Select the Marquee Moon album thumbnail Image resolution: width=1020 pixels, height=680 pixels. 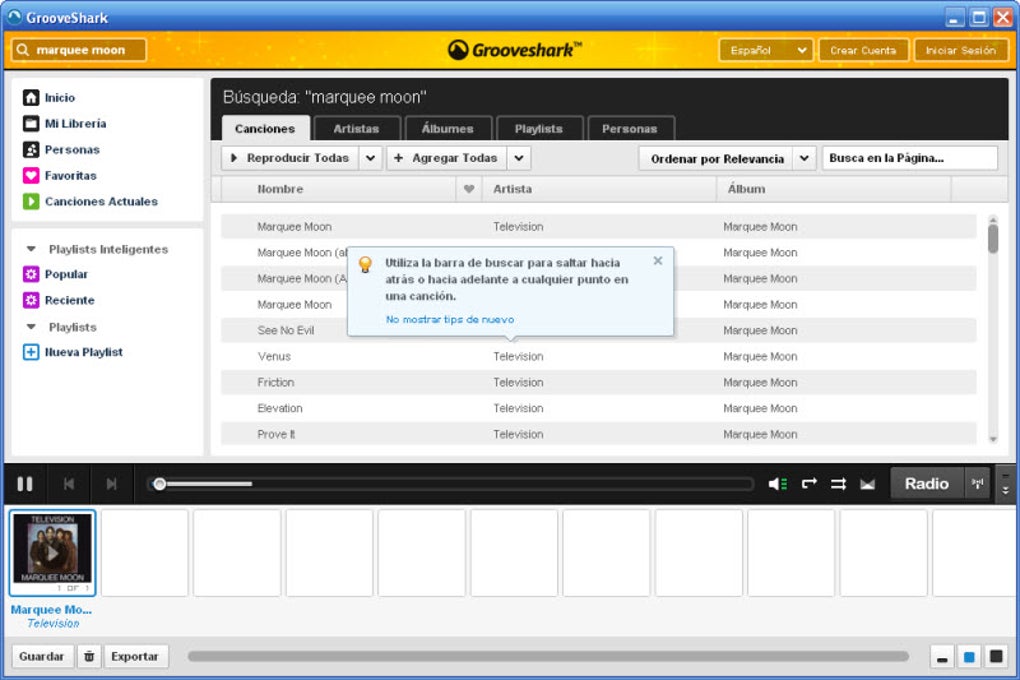point(52,552)
